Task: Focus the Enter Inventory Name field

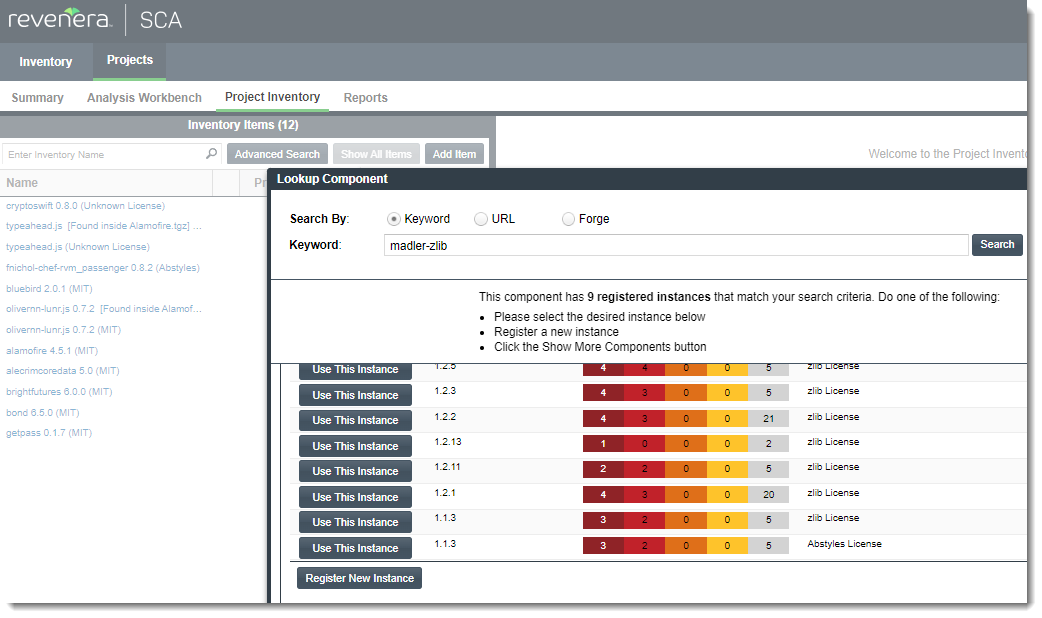Action: pos(104,154)
